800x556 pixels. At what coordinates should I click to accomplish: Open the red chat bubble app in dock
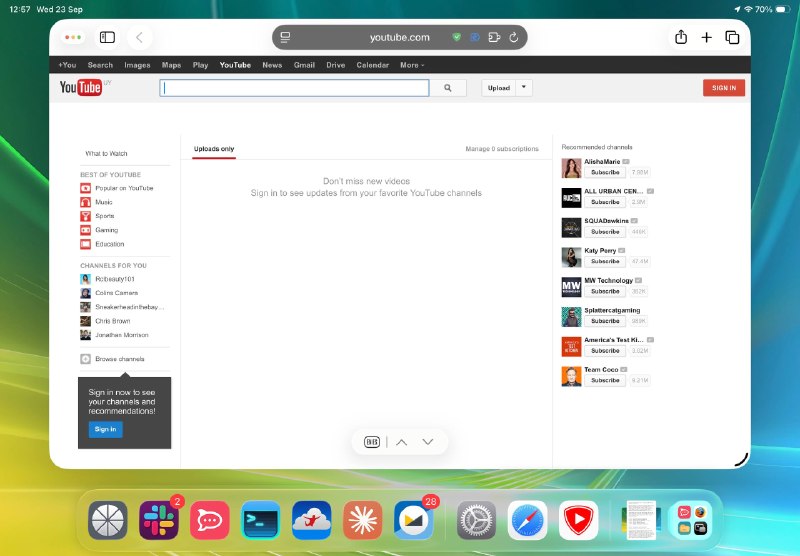point(210,520)
